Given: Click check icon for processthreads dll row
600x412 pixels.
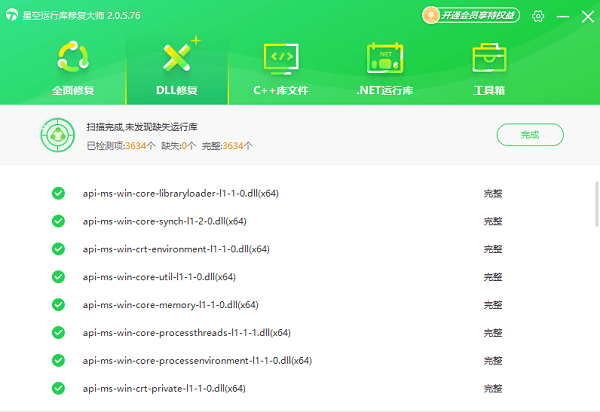Looking at the screenshot, I should (x=58, y=332).
